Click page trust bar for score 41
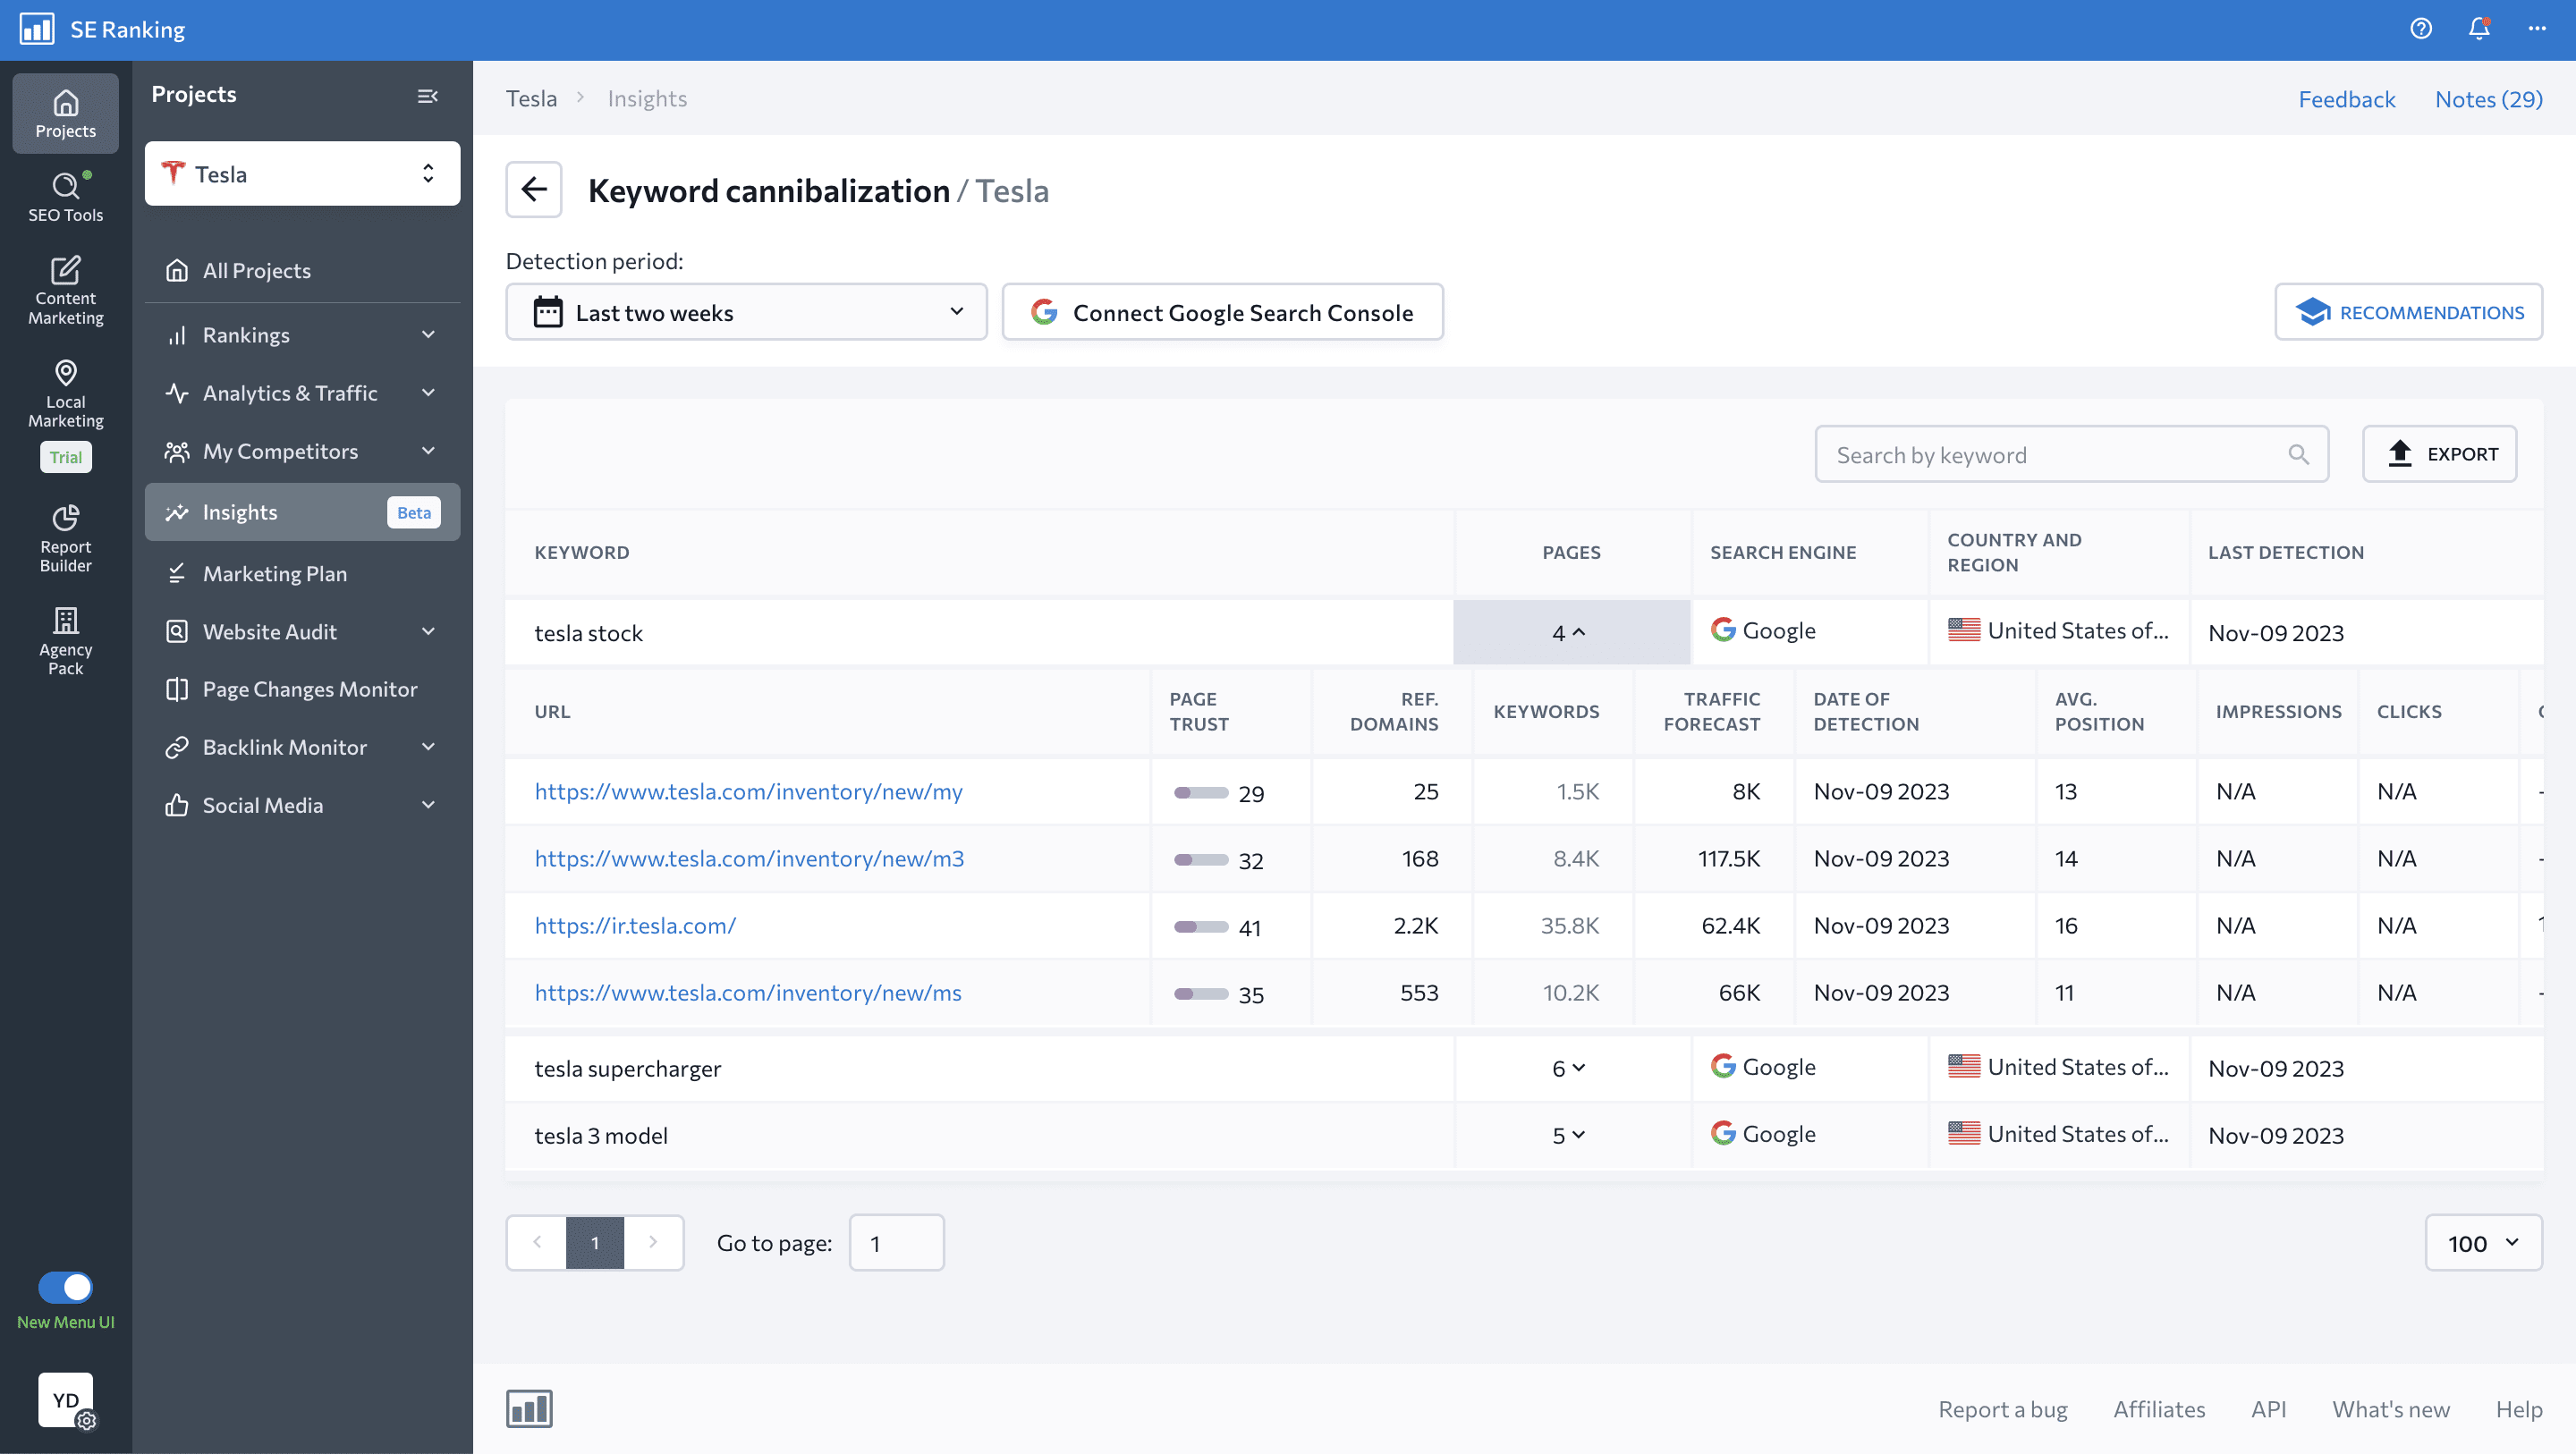Image resolution: width=2576 pixels, height=1454 pixels. [x=1200, y=926]
